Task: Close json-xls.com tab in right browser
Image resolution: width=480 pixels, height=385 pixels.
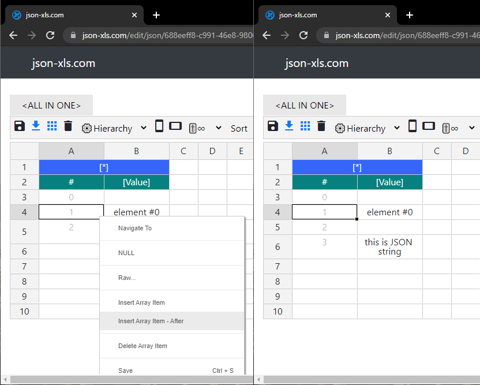Action: tap(388, 15)
